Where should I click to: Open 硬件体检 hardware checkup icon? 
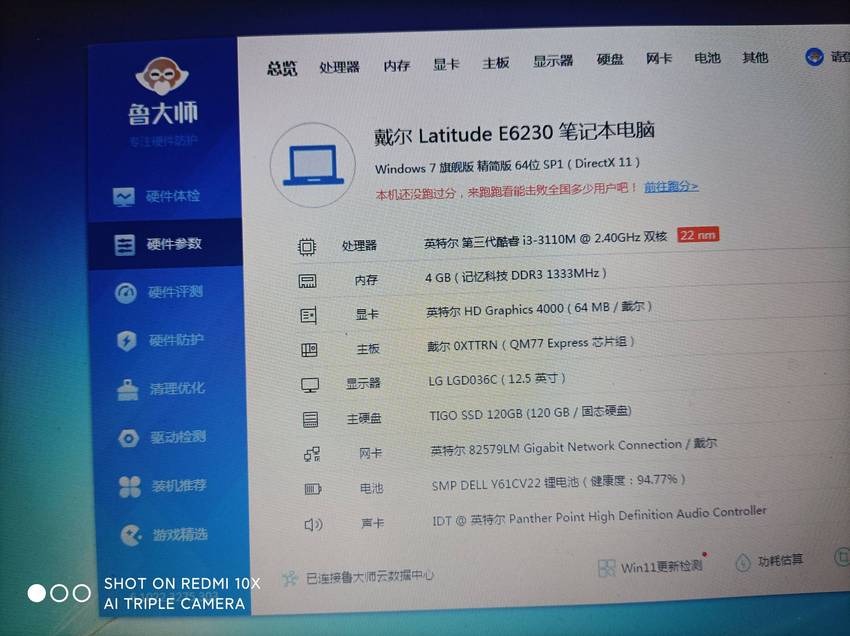coord(124,197)
